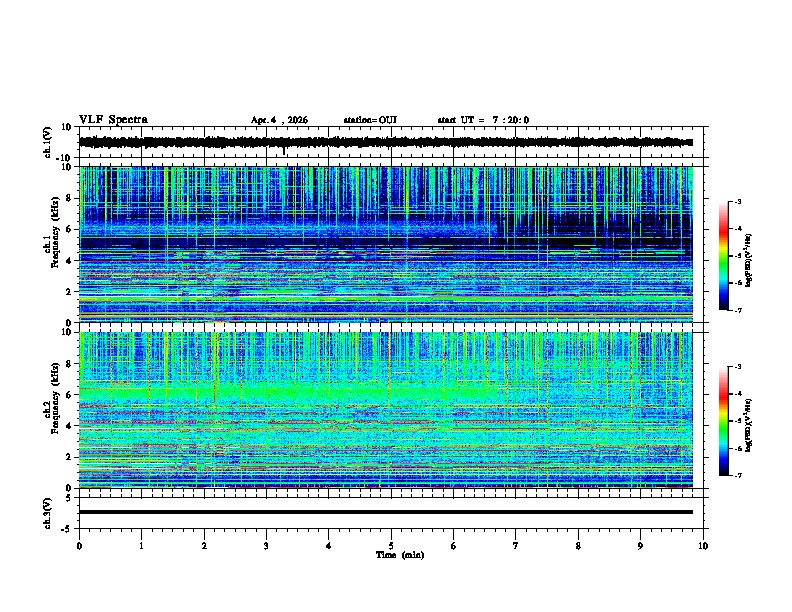Click the "station=OUI" header label
This screenshot has height=612, width=792.
click(x=370, y=120)
